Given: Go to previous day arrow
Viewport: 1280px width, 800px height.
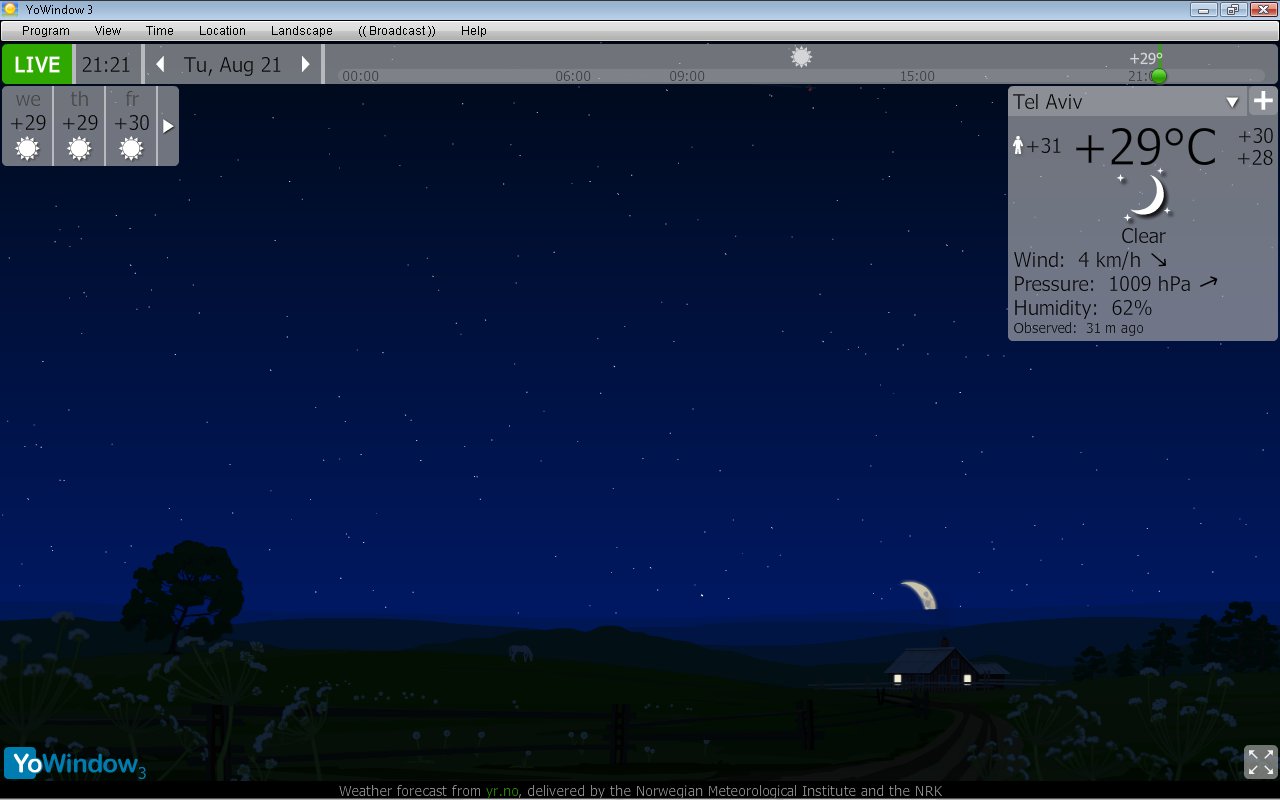Looking at the screenshot, I should click(160, 65).
